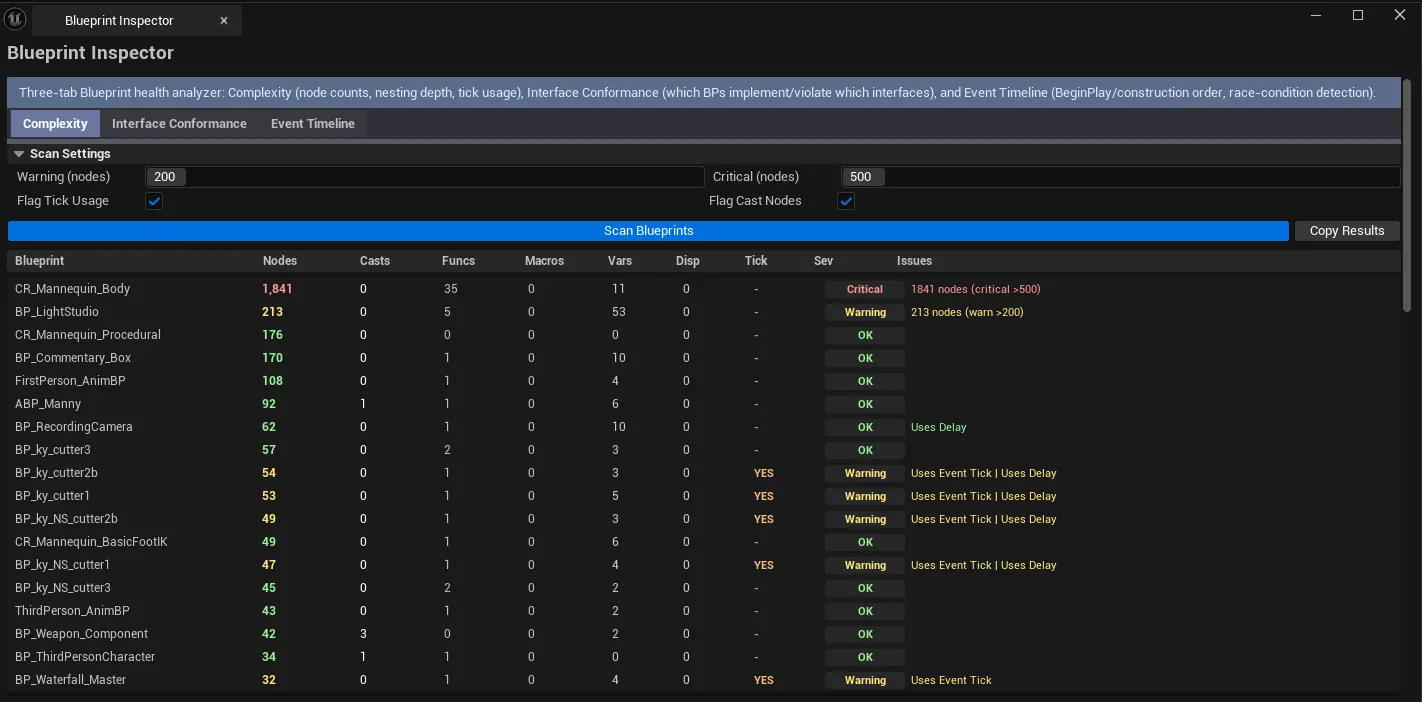Toggle the Flag Cast Nodes checkbox
The image size is (1422, 702).
coord(846,201)
